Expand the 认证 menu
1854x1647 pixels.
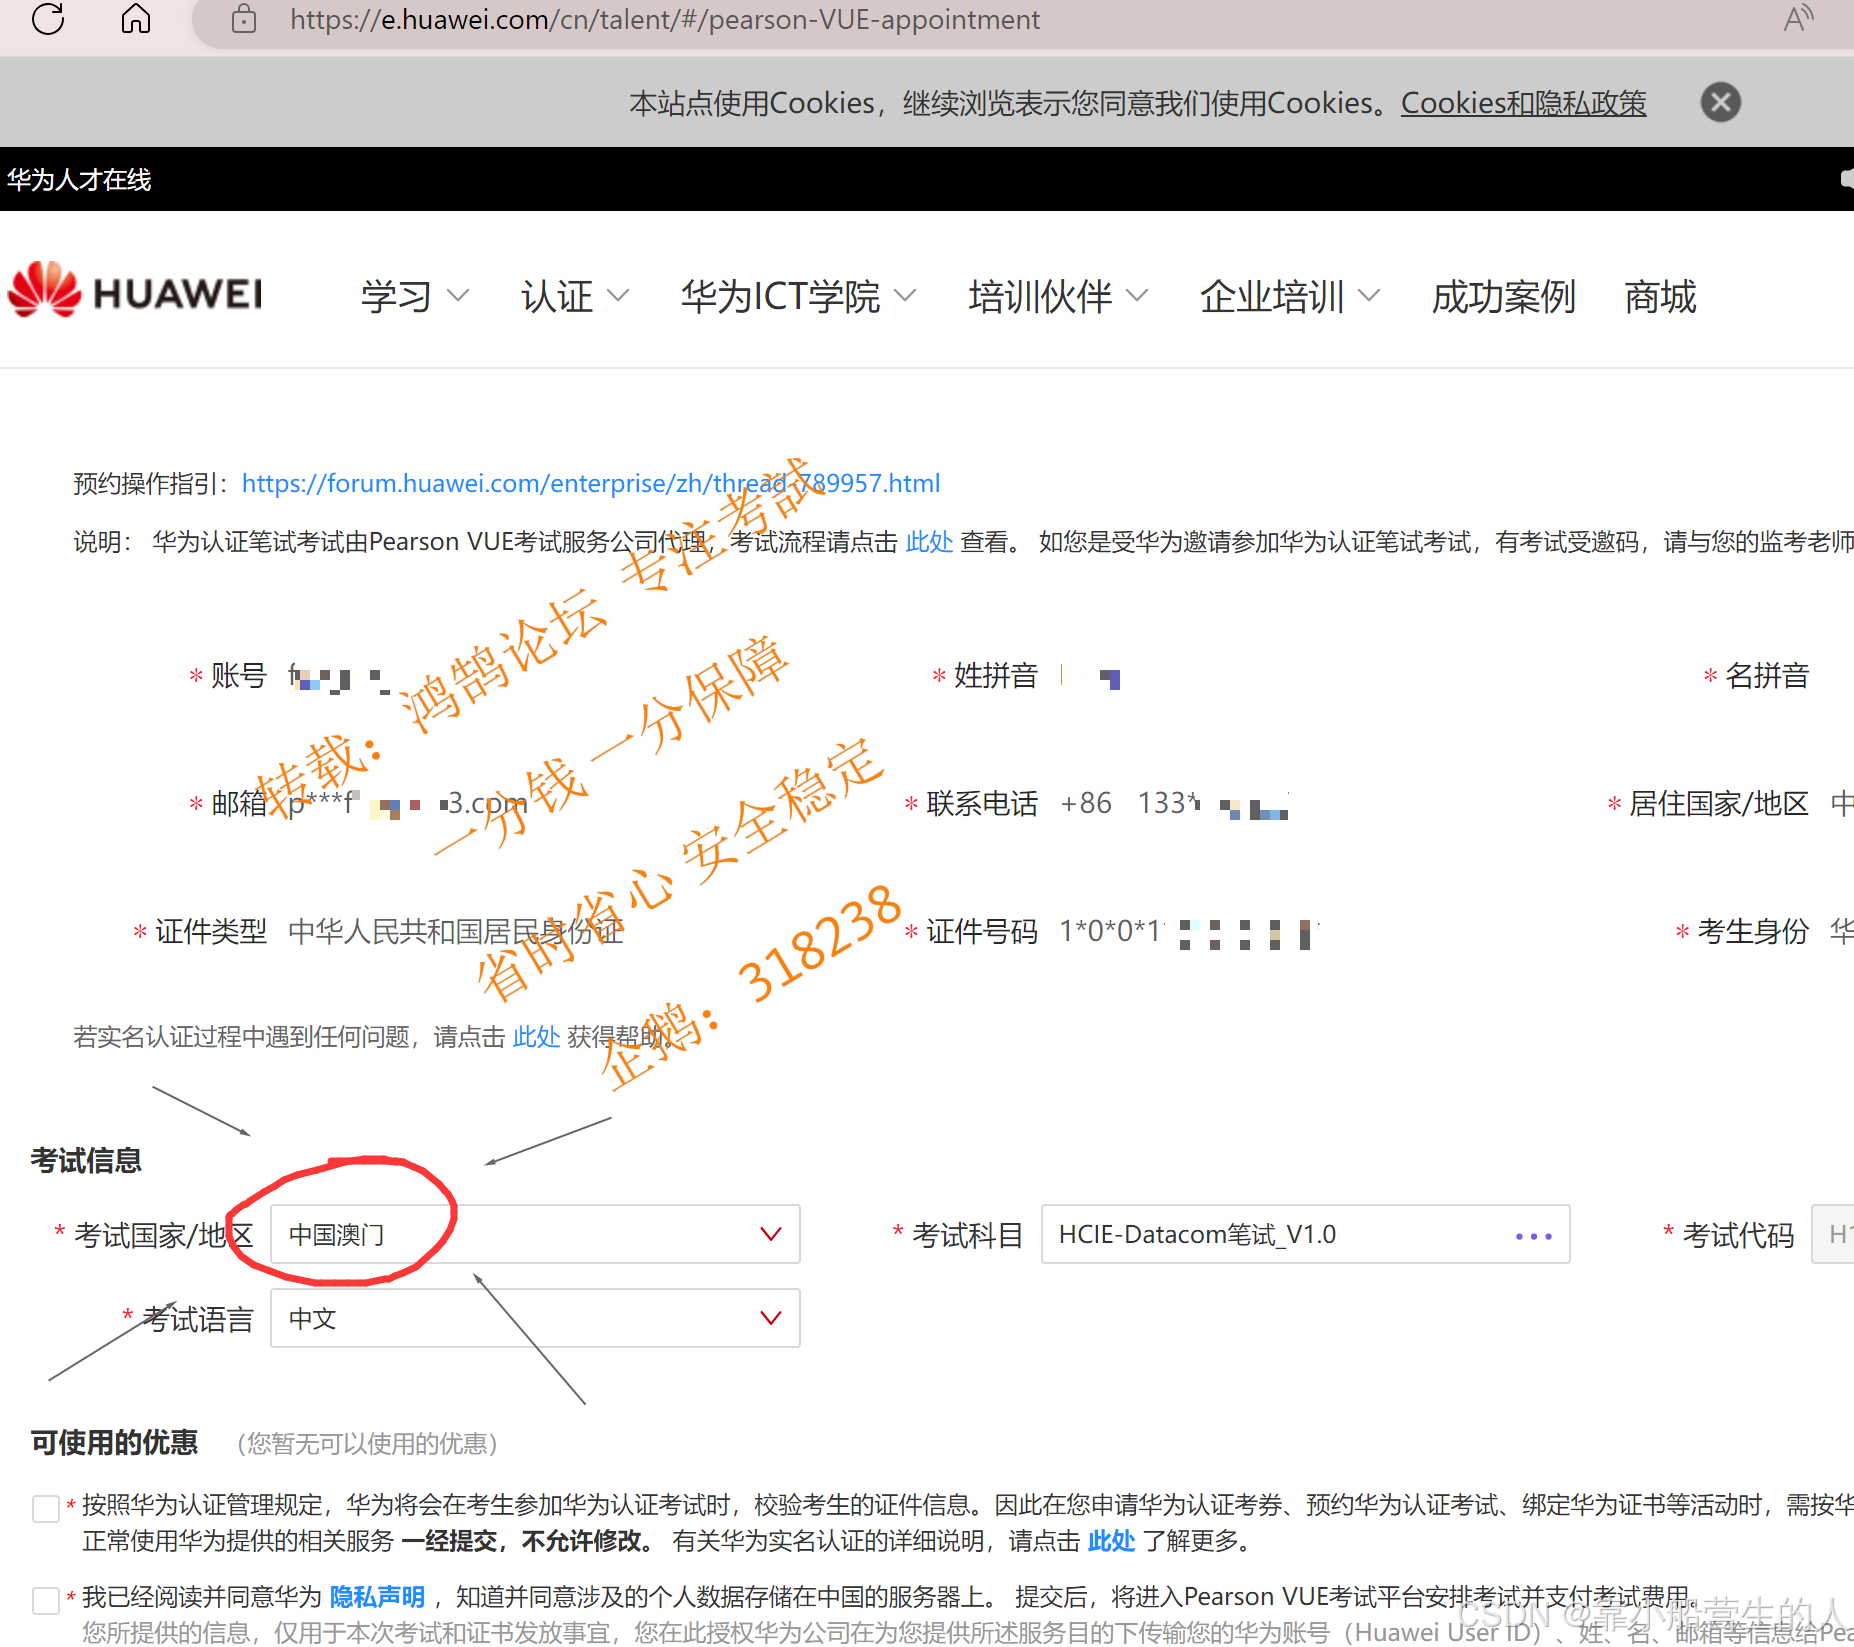pyautogui.click(x=575, y=296)
